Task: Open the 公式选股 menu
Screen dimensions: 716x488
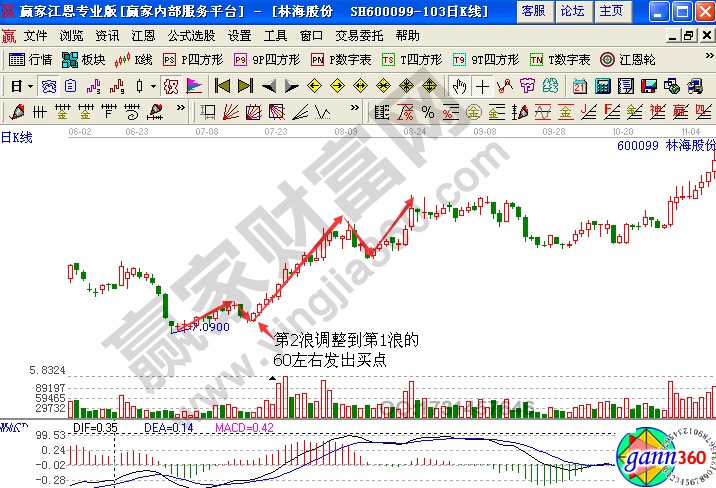Action: coord(192,35)
